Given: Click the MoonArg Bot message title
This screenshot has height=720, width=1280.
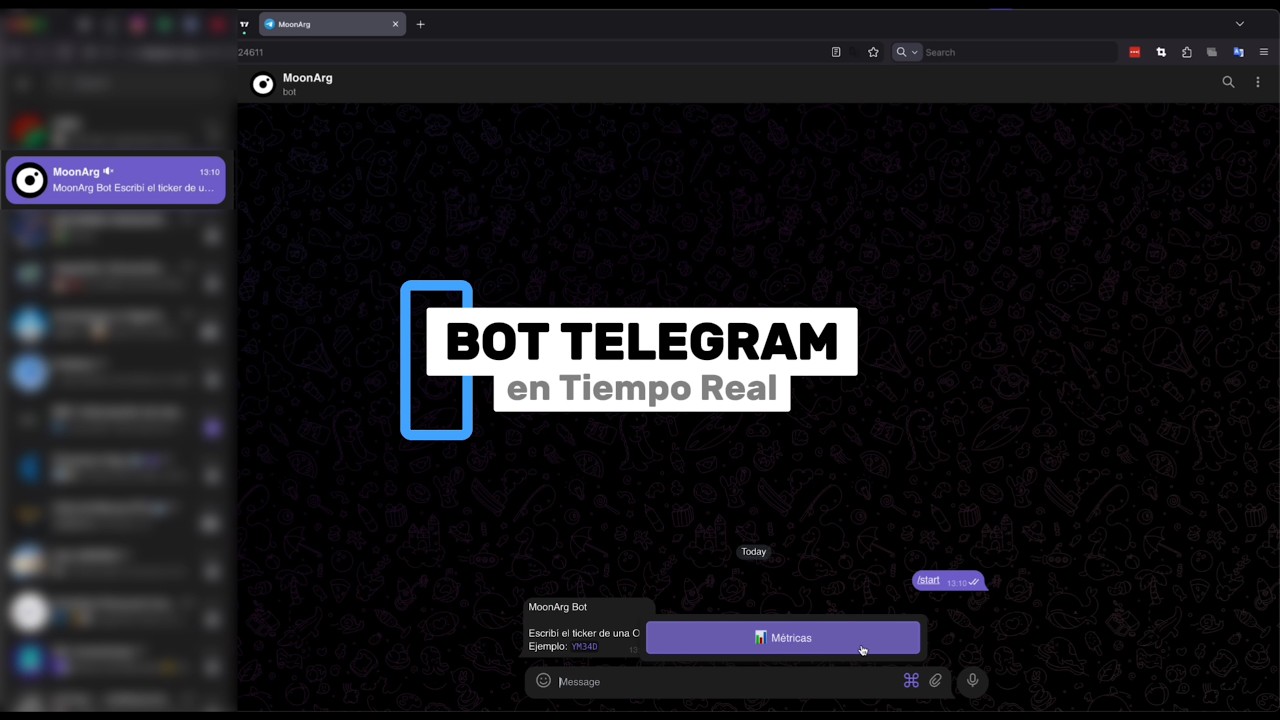Looking at the screenshot, I should [558, 607].
